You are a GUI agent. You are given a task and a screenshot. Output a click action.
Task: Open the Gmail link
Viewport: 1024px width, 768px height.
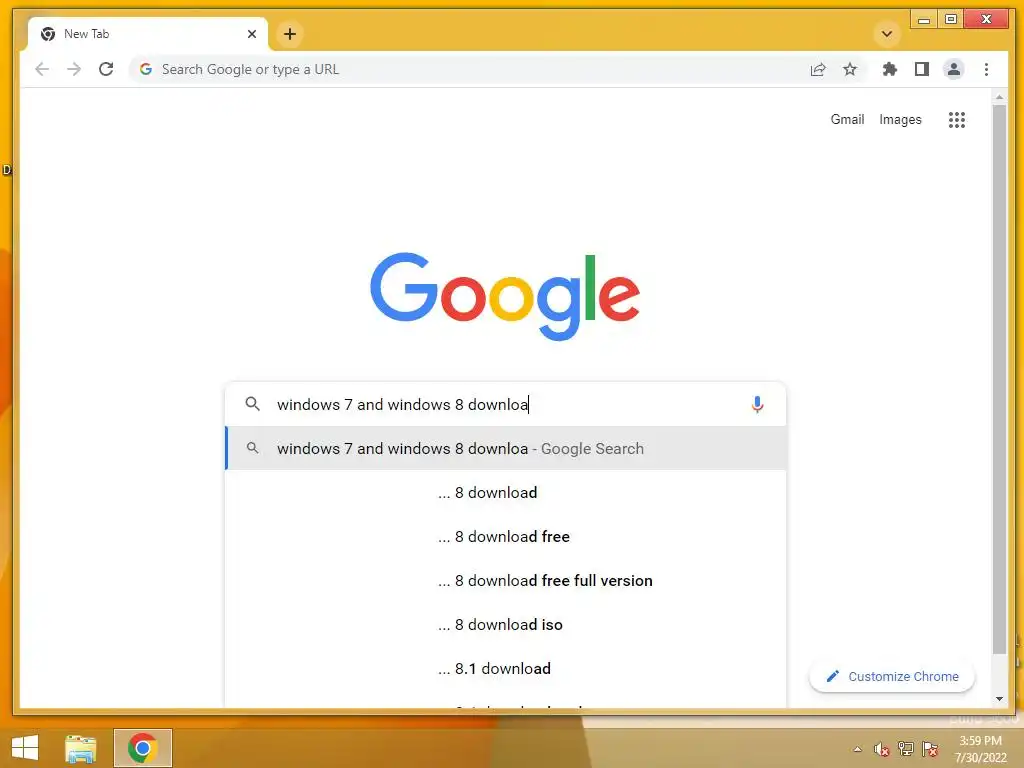pos(847,120)
